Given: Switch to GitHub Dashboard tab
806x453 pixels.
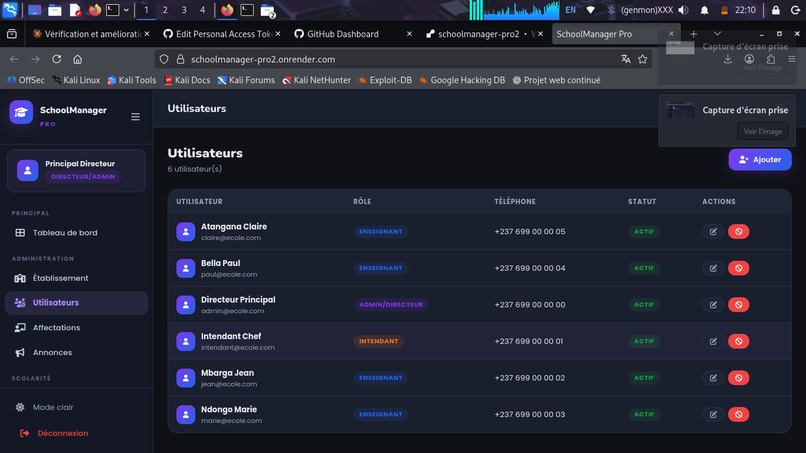Looking at the screenshot, I should point(353,34).
